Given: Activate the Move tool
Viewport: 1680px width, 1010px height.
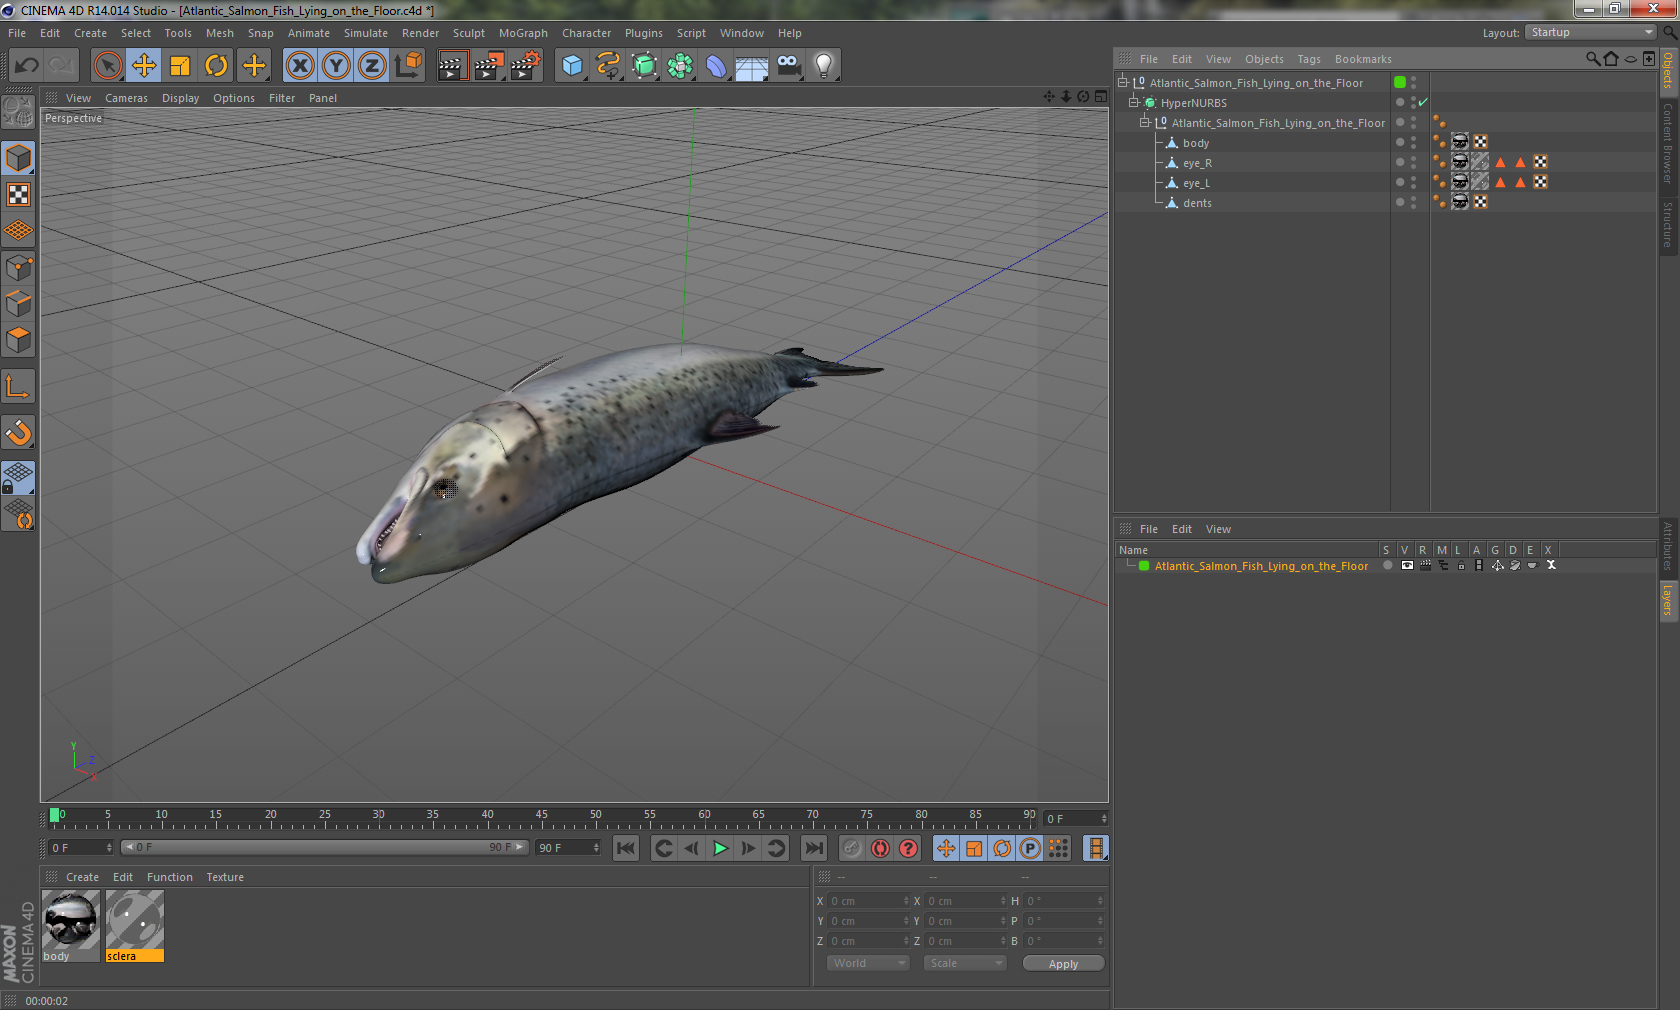Looking at the screenshot, I should (x=144, y=66).
